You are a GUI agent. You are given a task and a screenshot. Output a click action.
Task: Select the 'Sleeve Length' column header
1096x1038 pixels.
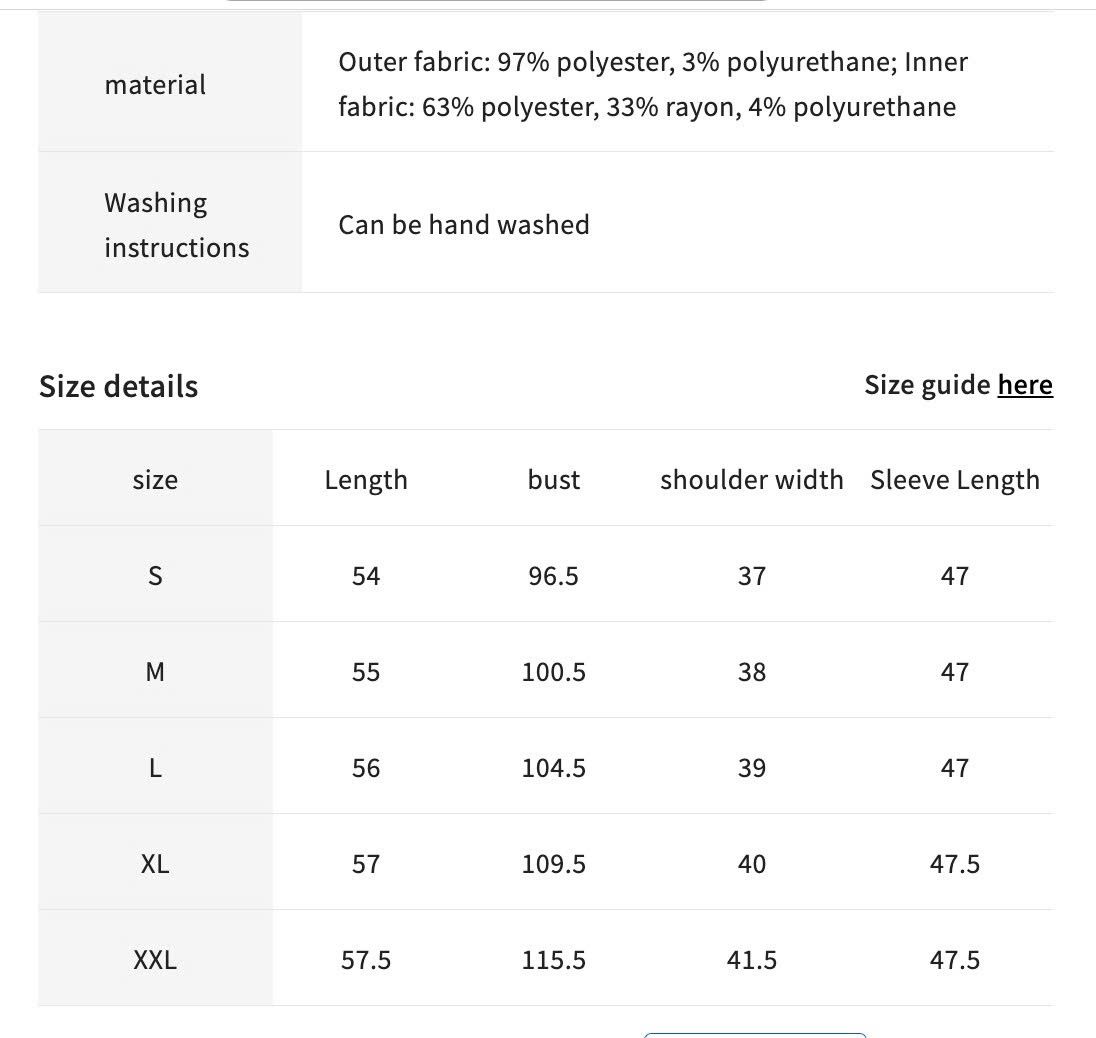pyautogui.click(x=955, y=480)
